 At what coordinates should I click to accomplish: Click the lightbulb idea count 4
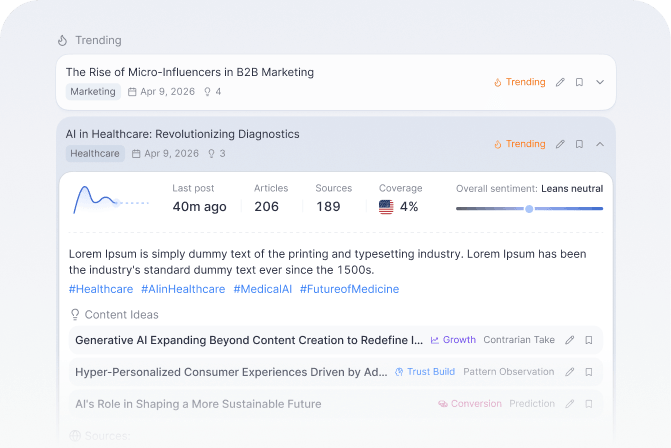pos(212,92)
